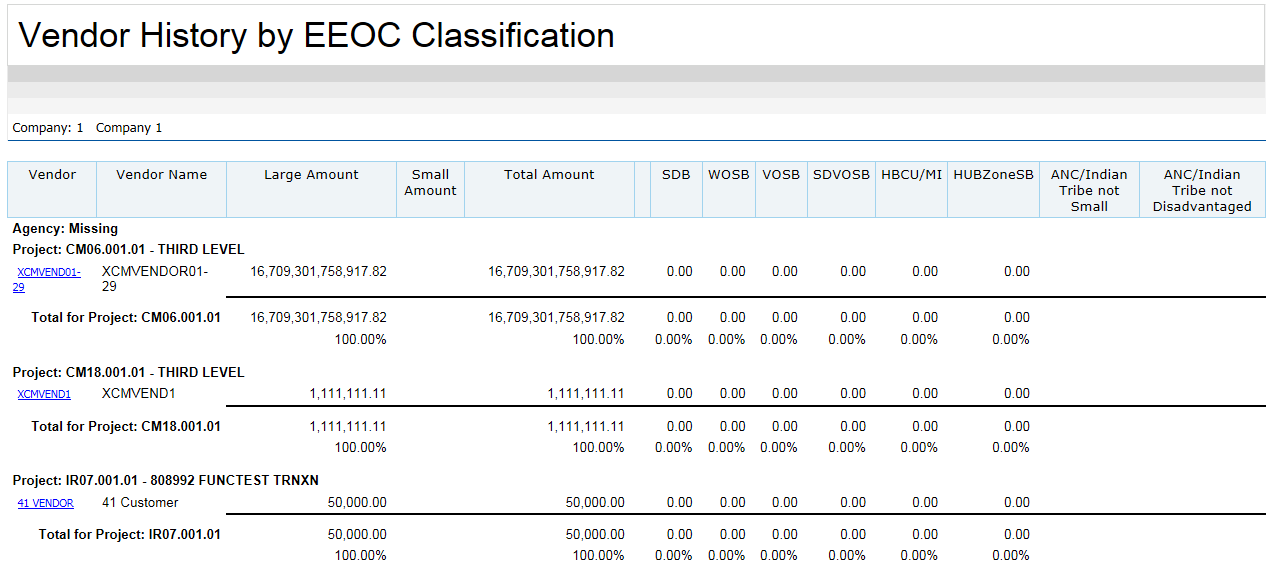Open the XCMVEND1 vendor link
This screenshot has height=571, width=1272.
[44, 394]
